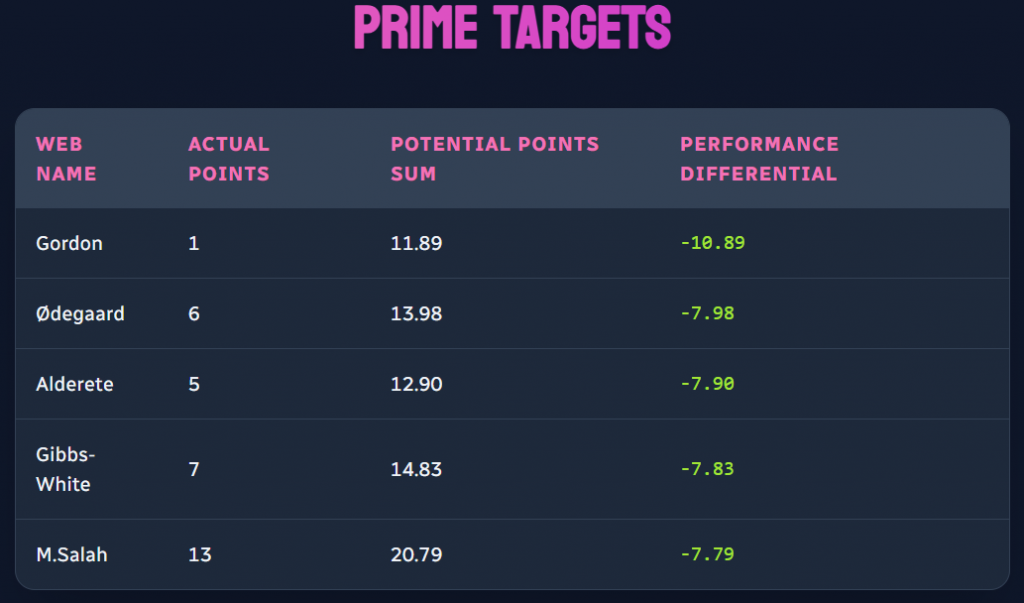Select the M.Salah player name

point(71,554)
